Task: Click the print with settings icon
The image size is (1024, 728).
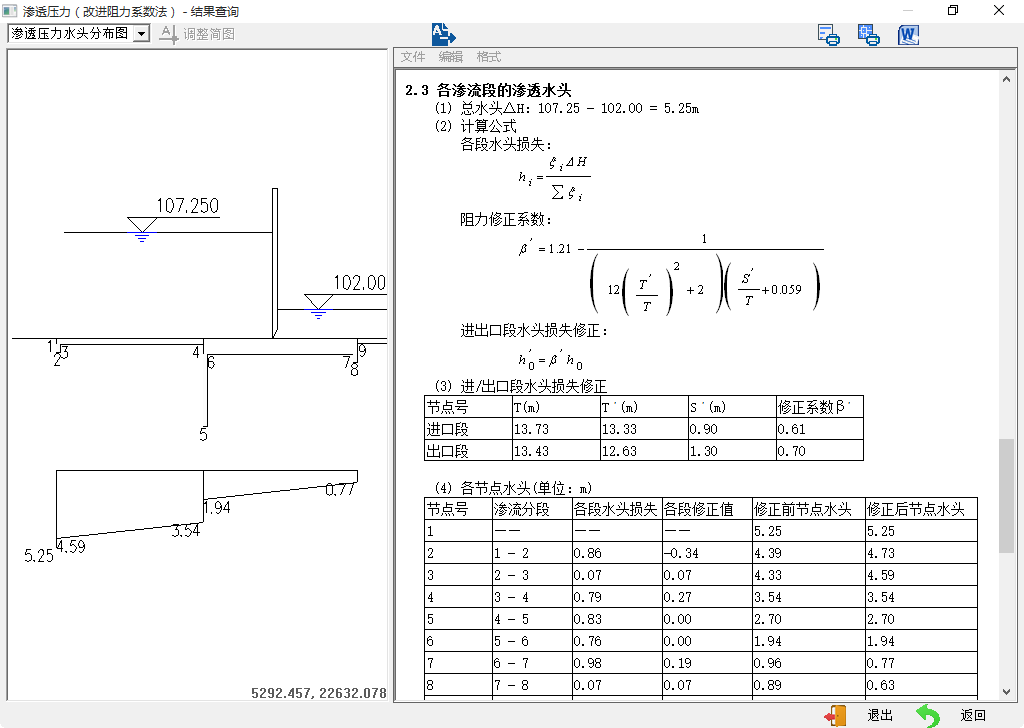Action: [869, 35]
